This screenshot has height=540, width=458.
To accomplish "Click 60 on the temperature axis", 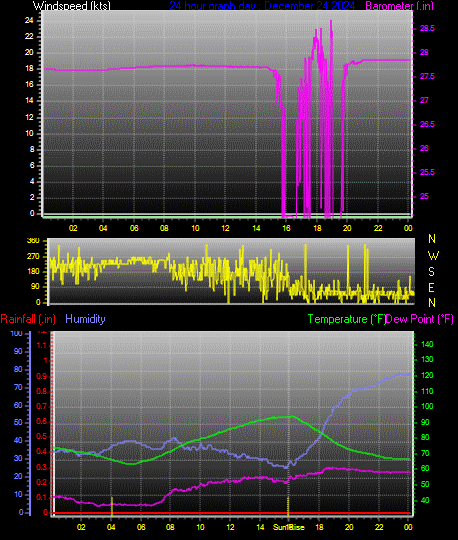I will (x=425, y=468).
